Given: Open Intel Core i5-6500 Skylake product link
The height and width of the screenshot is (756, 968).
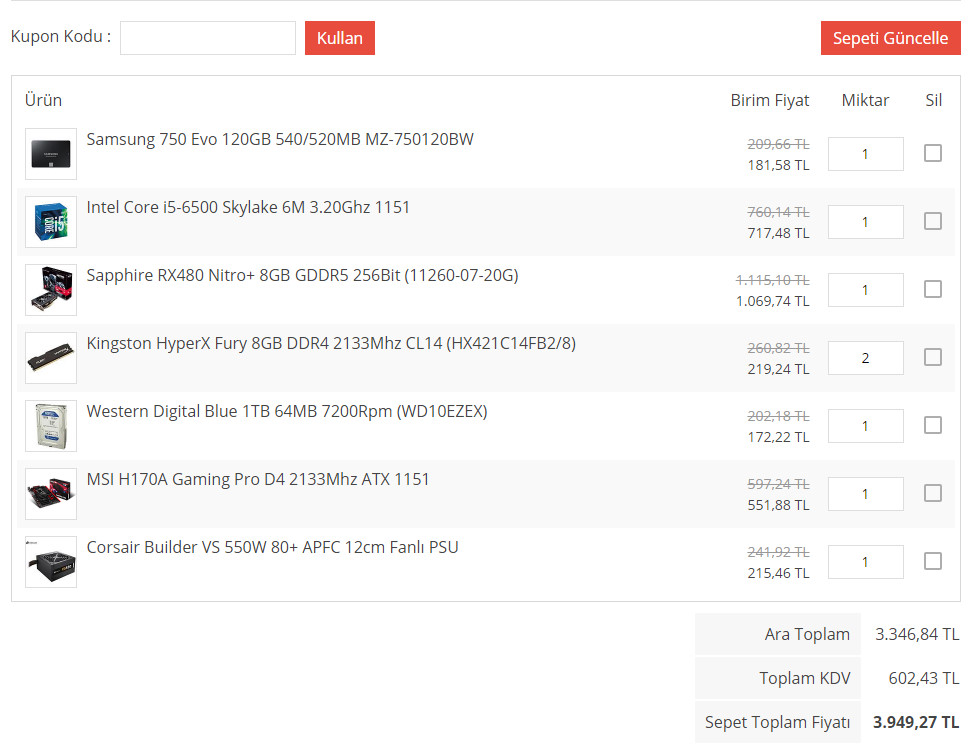Looking at the screenshot, I should 248,207.
